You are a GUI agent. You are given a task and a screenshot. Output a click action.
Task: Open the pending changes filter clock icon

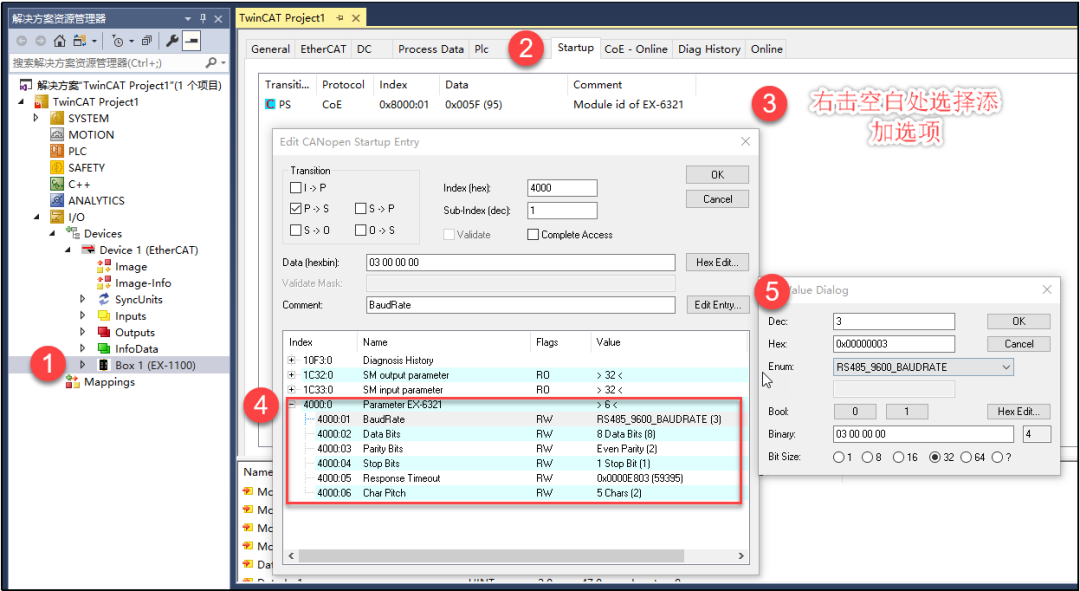(118, 41)
